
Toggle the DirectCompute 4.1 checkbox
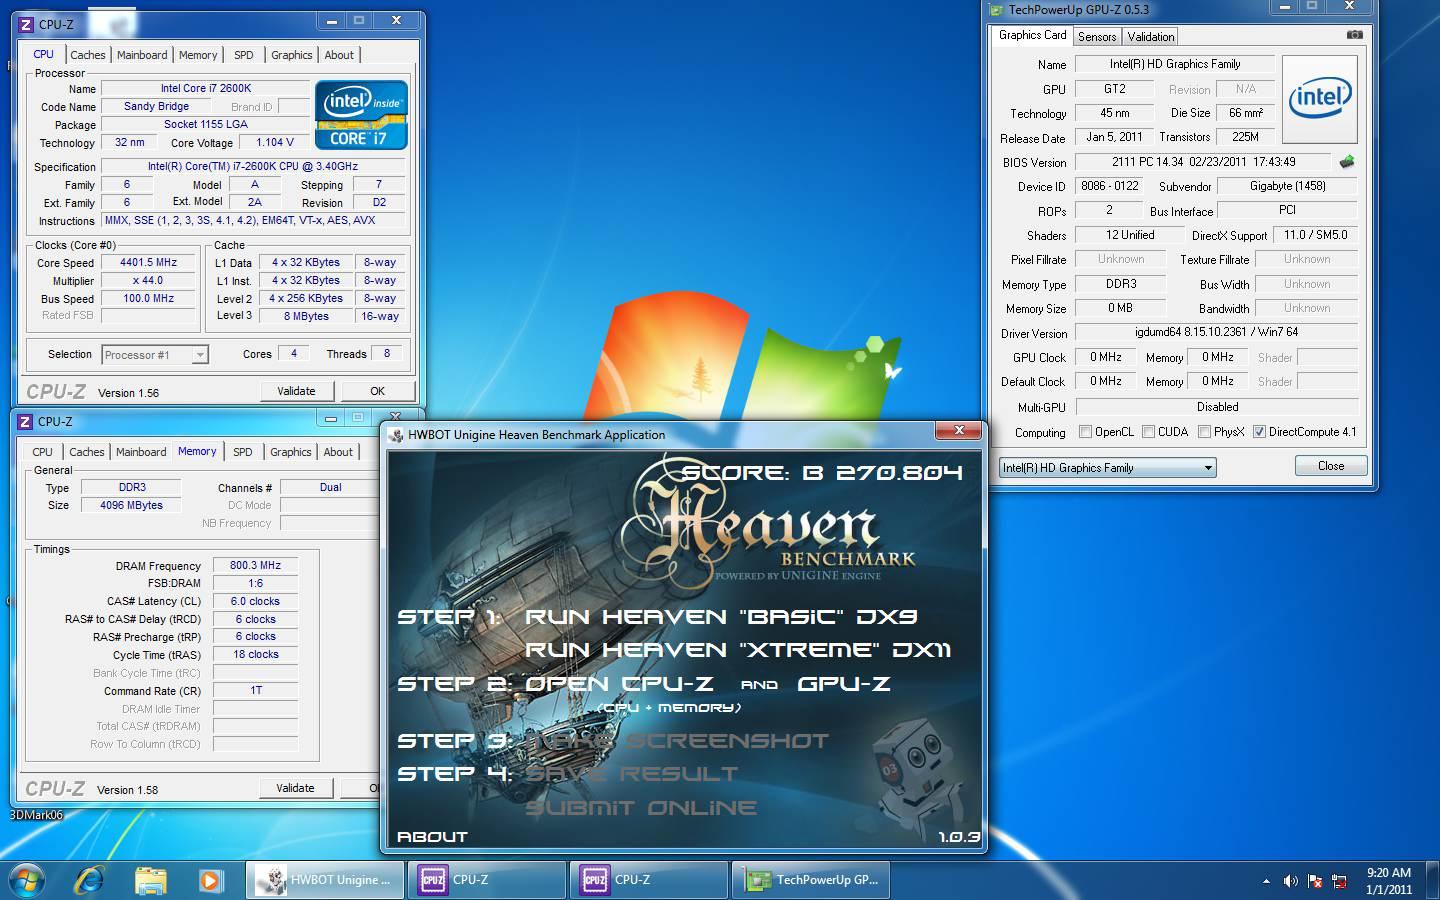point(1259,432)
